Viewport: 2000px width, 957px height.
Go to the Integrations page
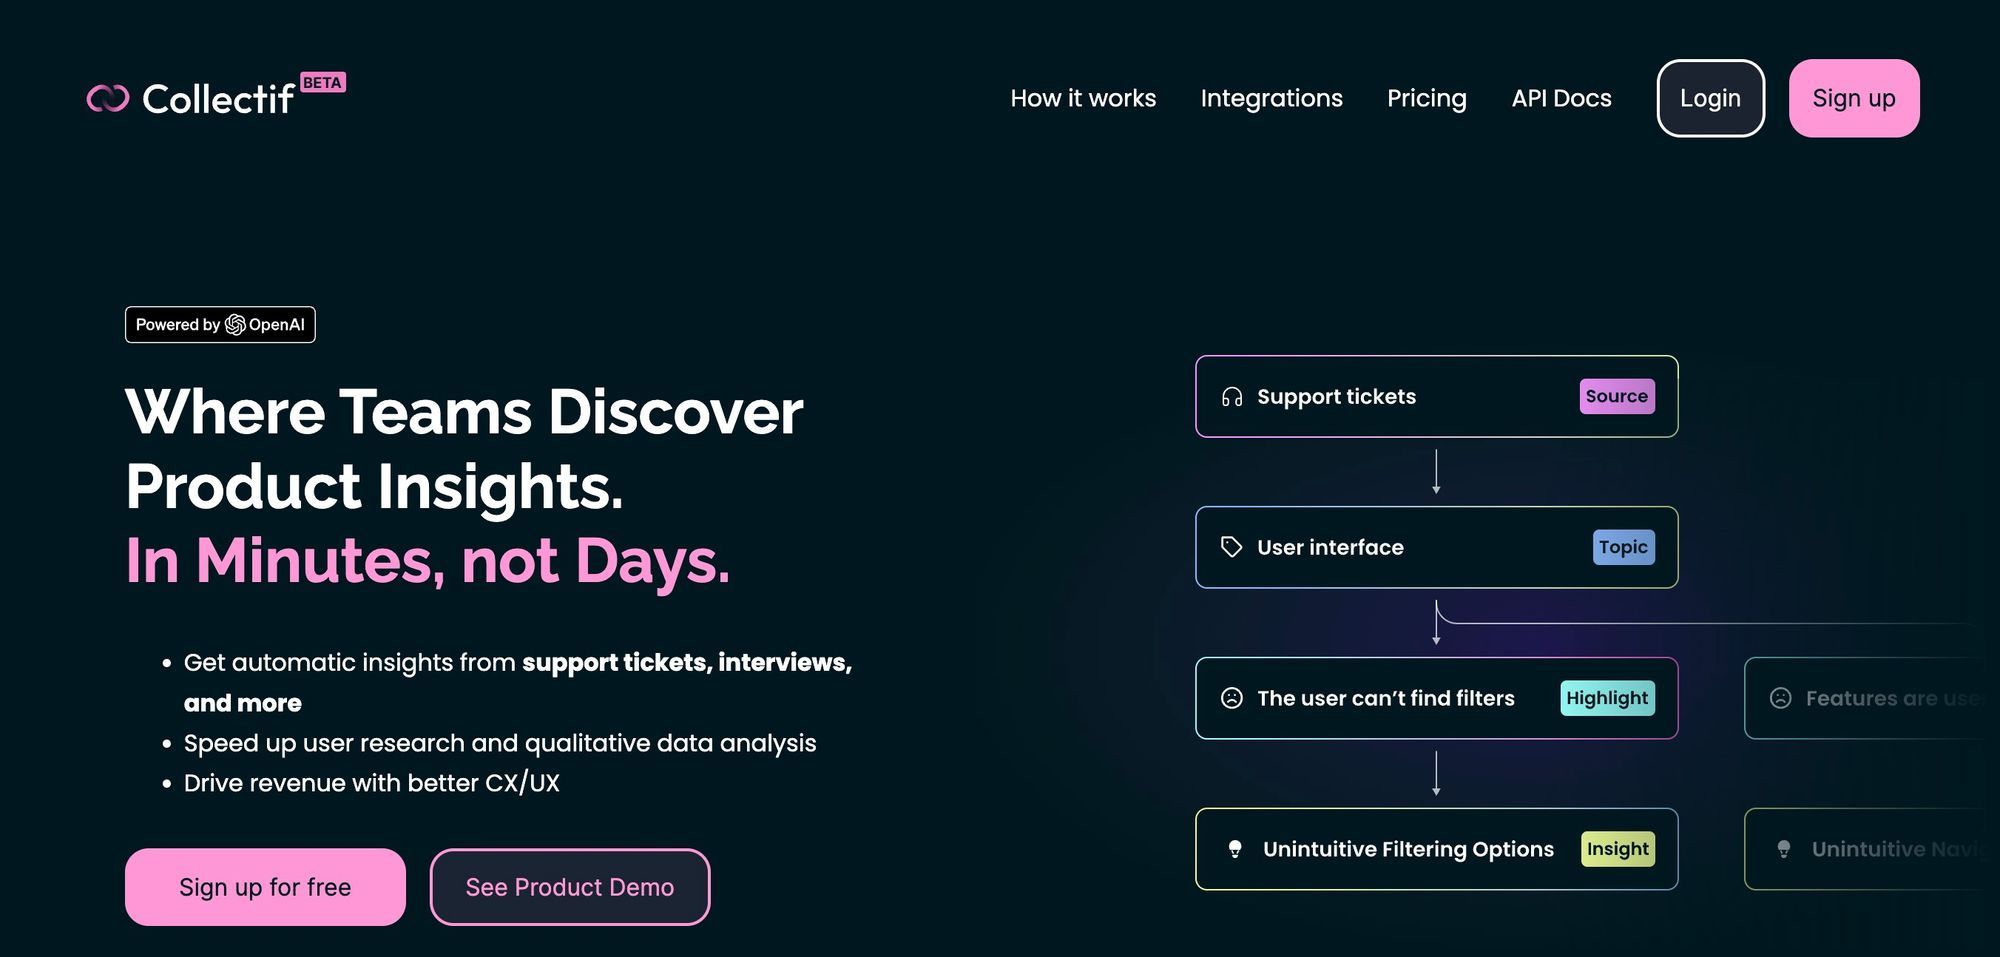[1271, 98]
